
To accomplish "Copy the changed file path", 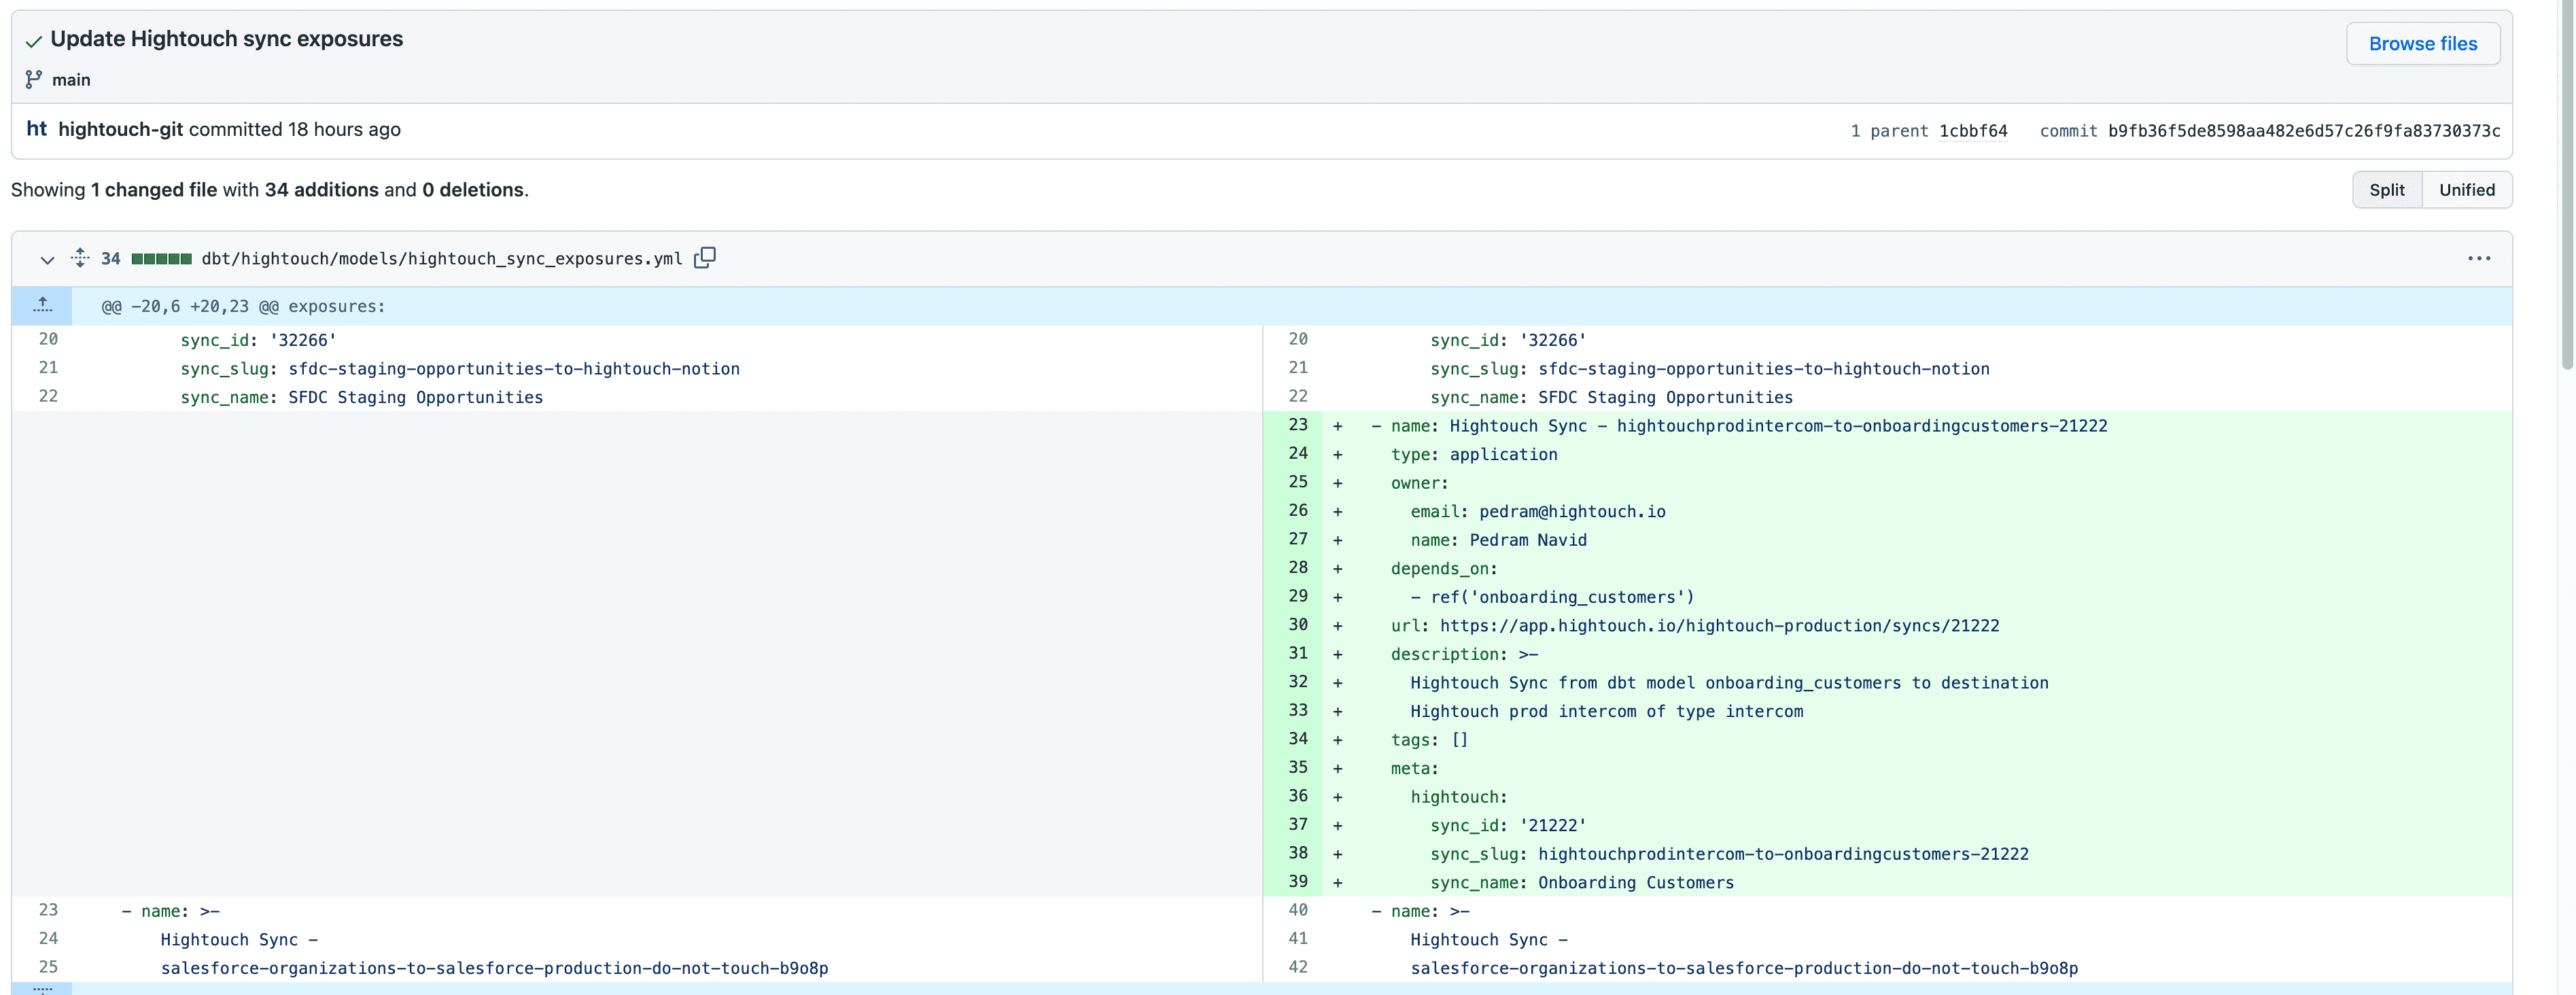I will 705,258.
